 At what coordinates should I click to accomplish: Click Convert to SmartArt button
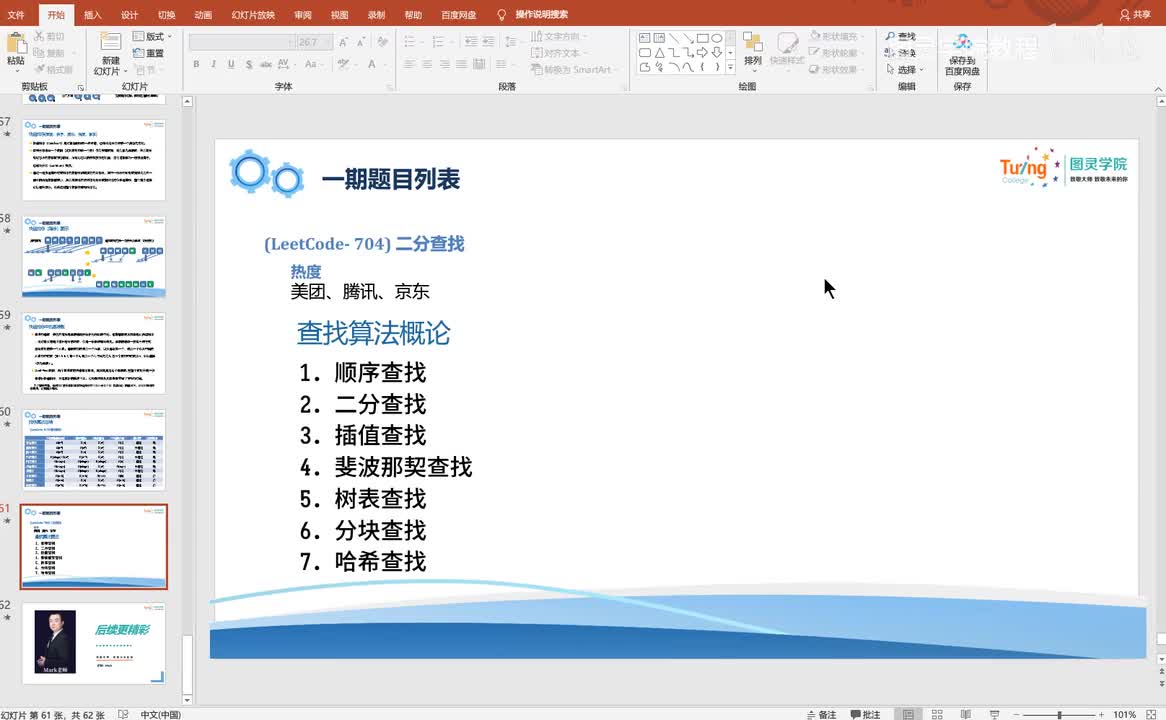pyautogui.click(x=572, y=69)
